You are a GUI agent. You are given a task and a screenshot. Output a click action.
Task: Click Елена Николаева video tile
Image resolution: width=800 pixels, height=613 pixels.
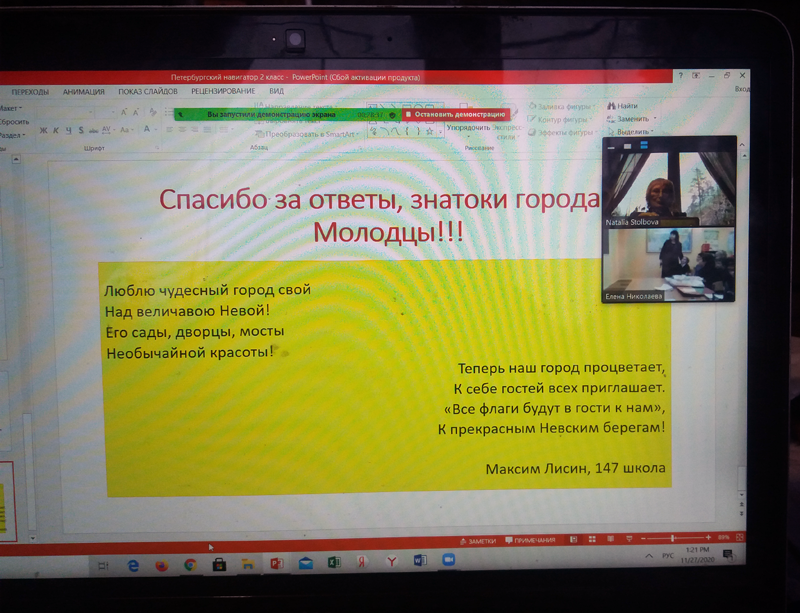pos(669,264)
